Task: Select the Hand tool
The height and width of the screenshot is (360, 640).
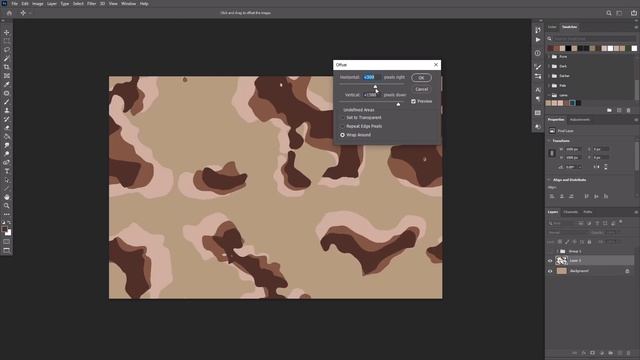Action: (7, 197)
